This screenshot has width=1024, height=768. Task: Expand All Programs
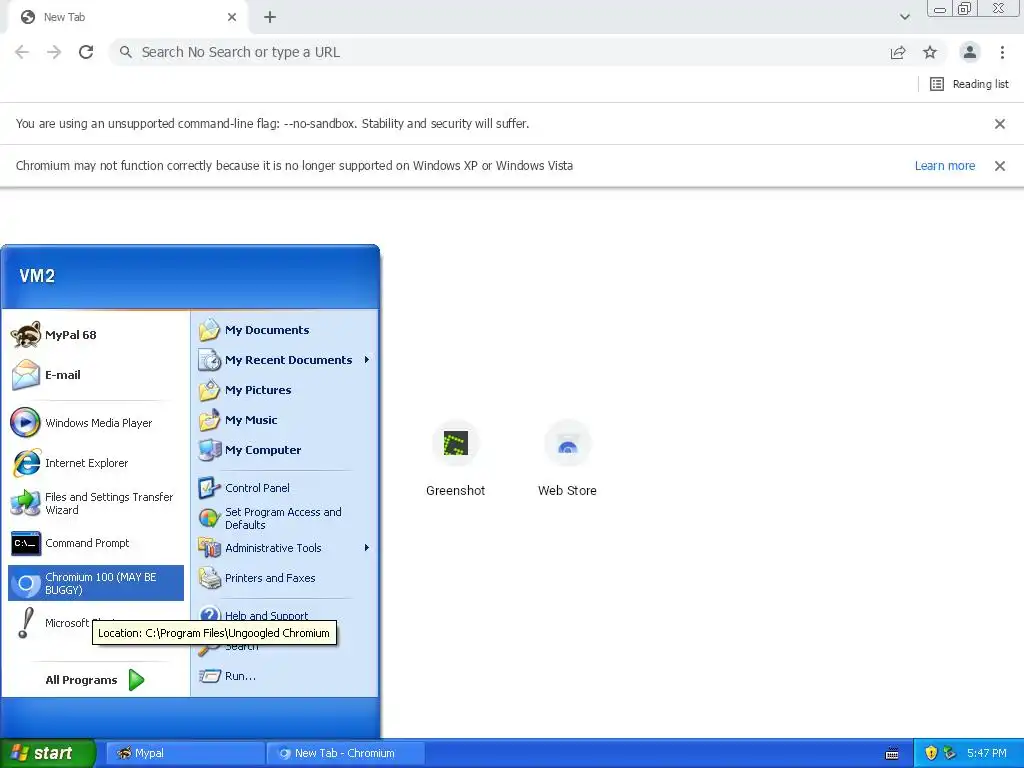tap(95, 680)
